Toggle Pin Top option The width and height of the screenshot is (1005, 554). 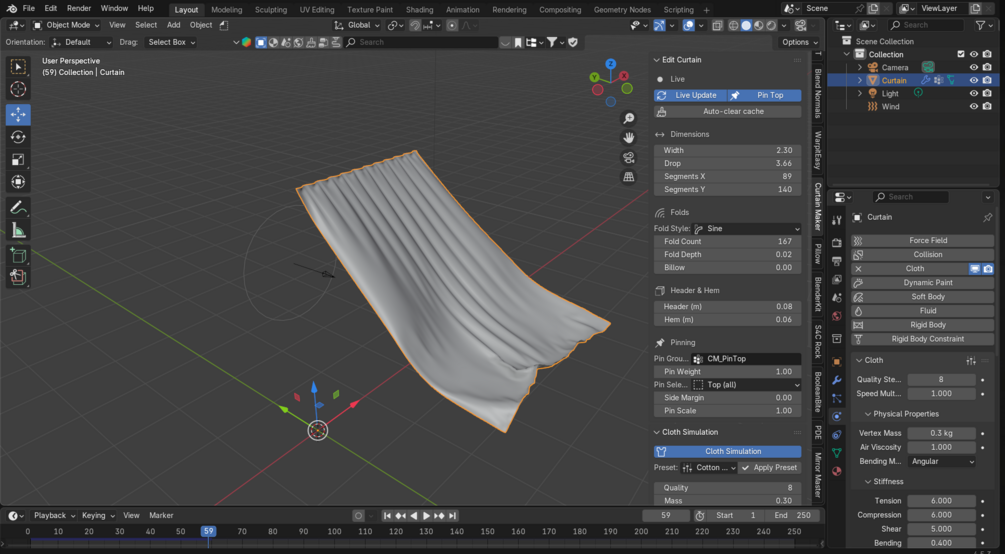(764, 95)
